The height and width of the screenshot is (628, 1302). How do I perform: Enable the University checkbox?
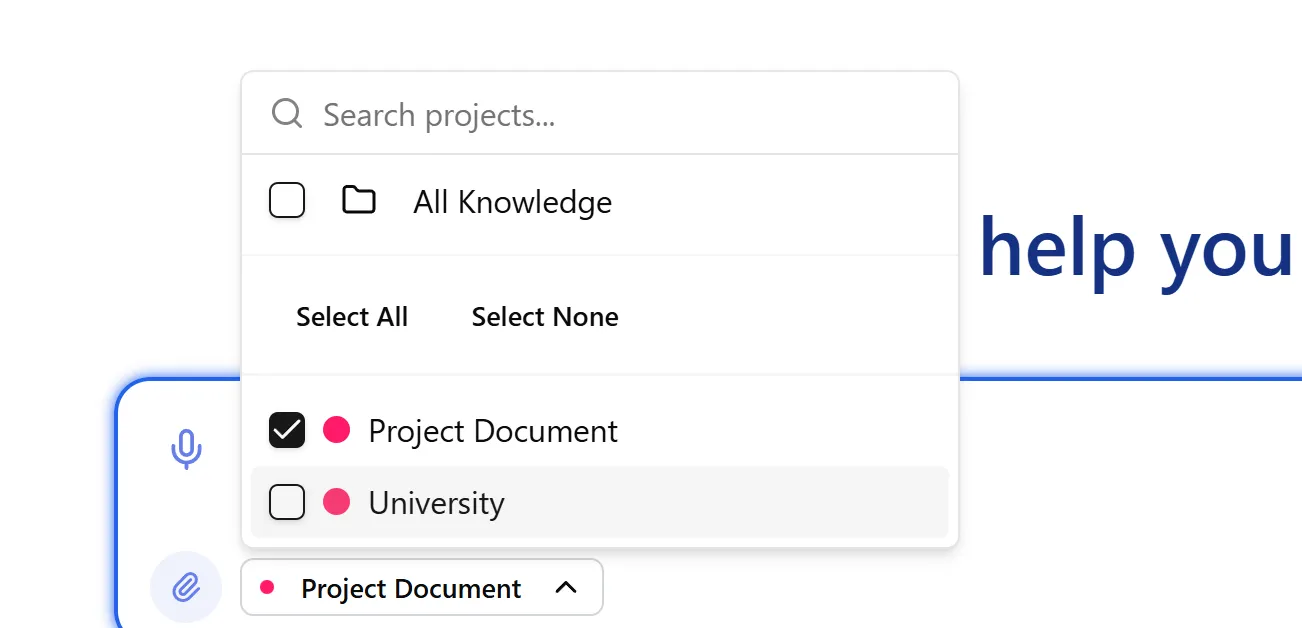[x=287, y=502]
